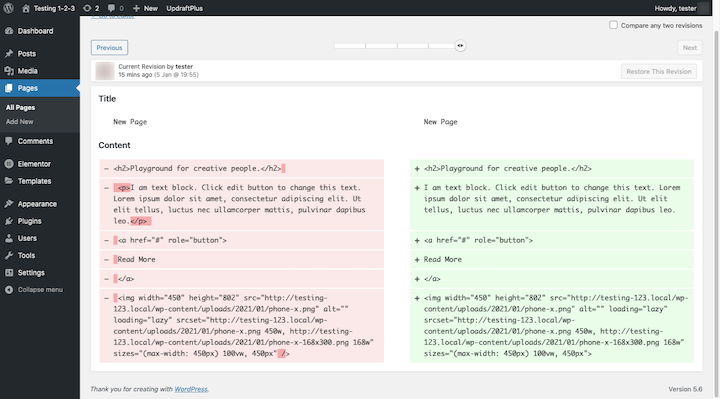Click the Plugins icon in sidebar
Image resolution: width=720 pixels, height=399 pixels.
[x=9, y=221]
